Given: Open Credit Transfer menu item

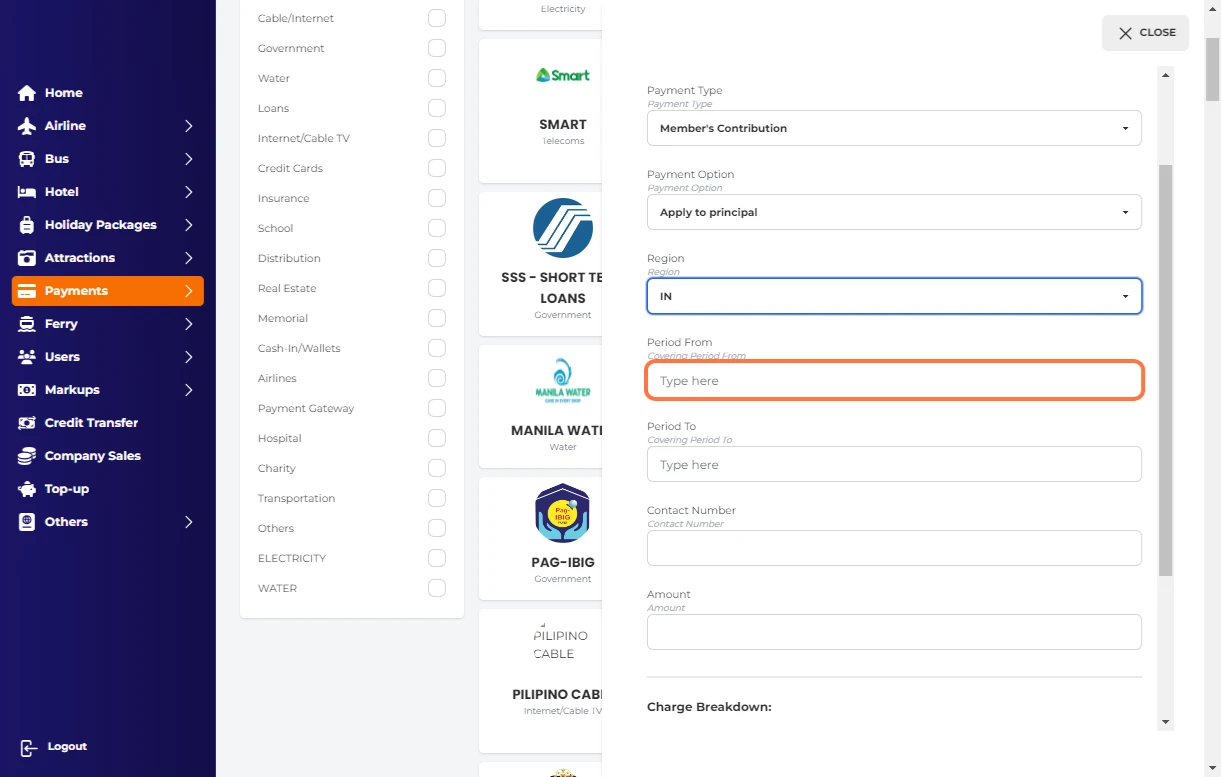Looking at the screenshot, I should point(91,423).
